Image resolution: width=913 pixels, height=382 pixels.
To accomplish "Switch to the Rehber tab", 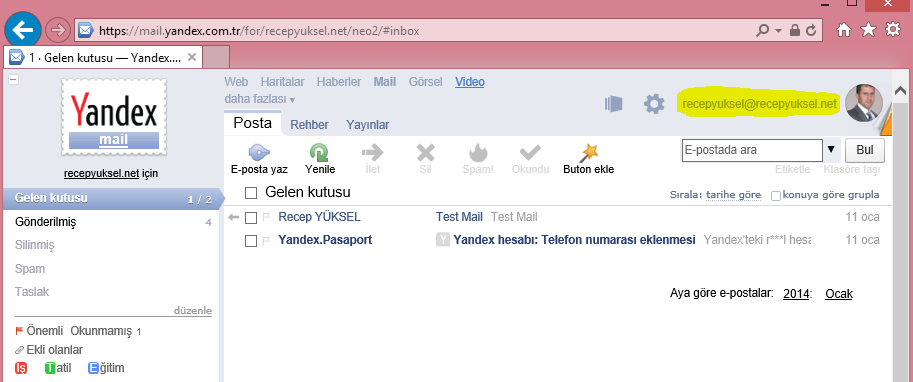I will [309, 125].
